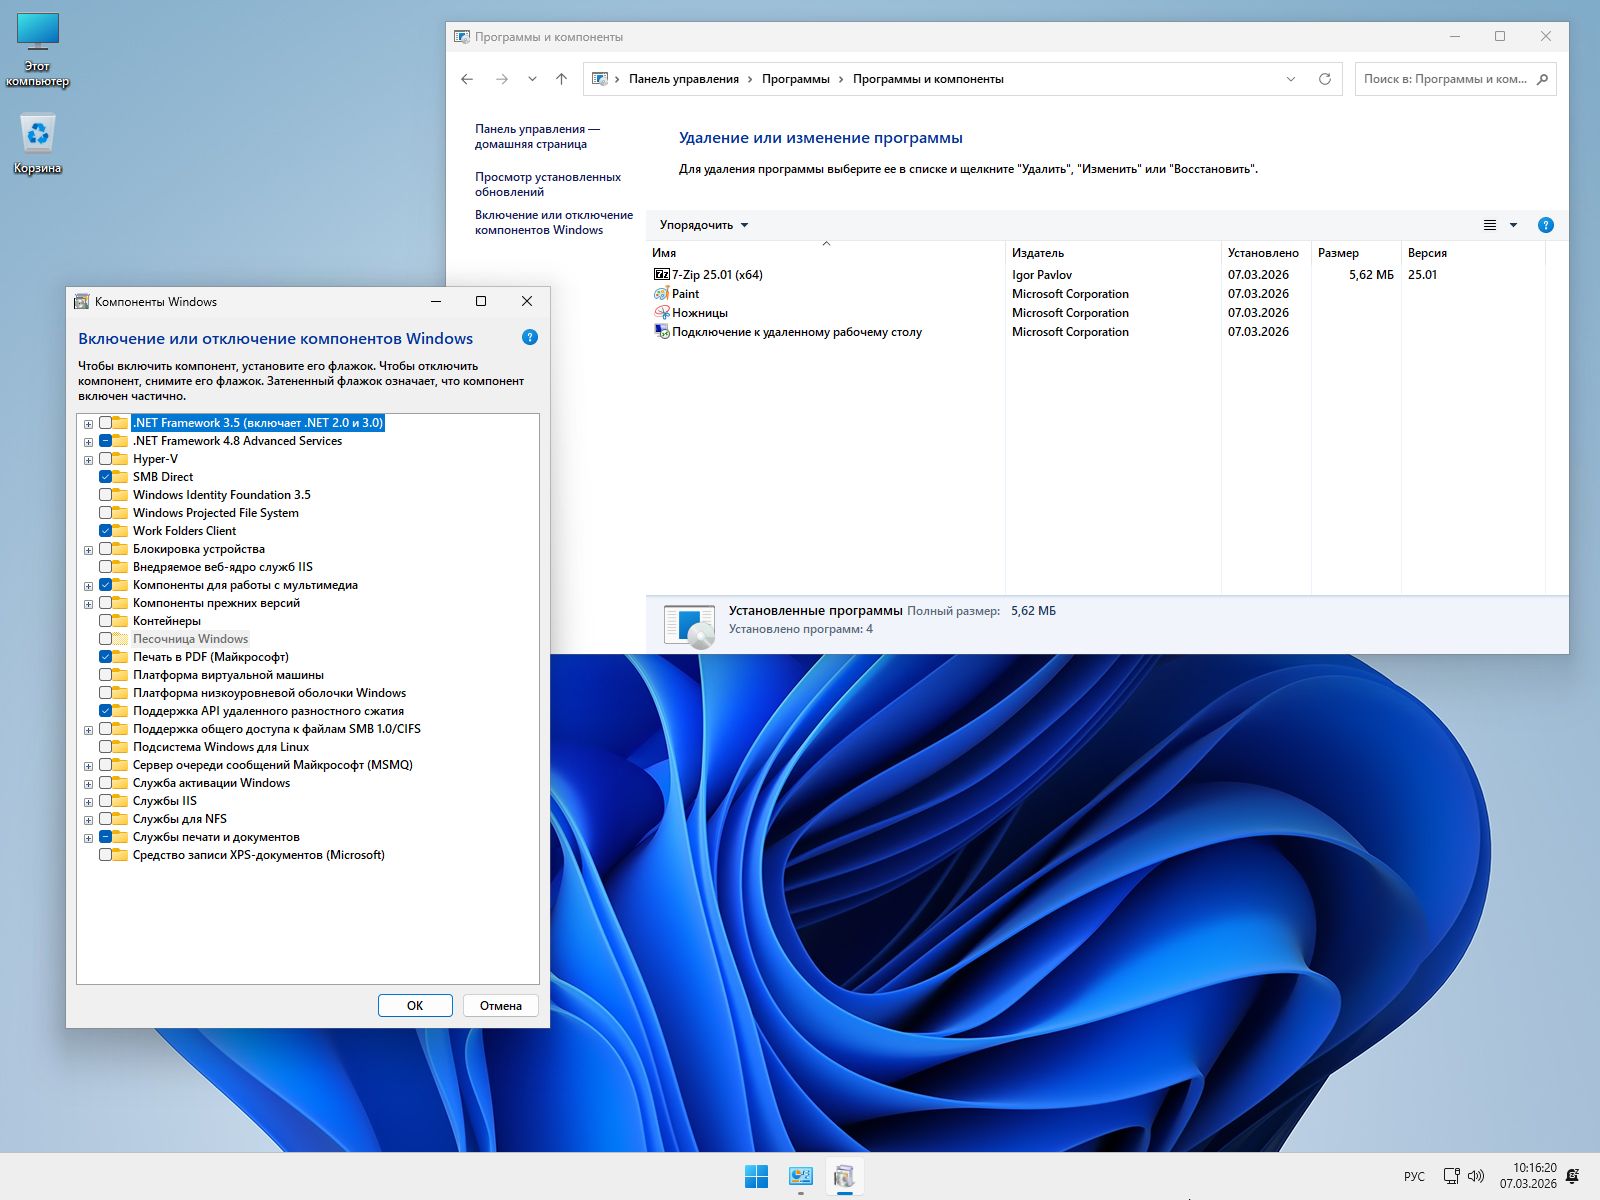Open help via the blue question mark icon
This screenshot has height=1200, width=1600.
click(1546, 225)
